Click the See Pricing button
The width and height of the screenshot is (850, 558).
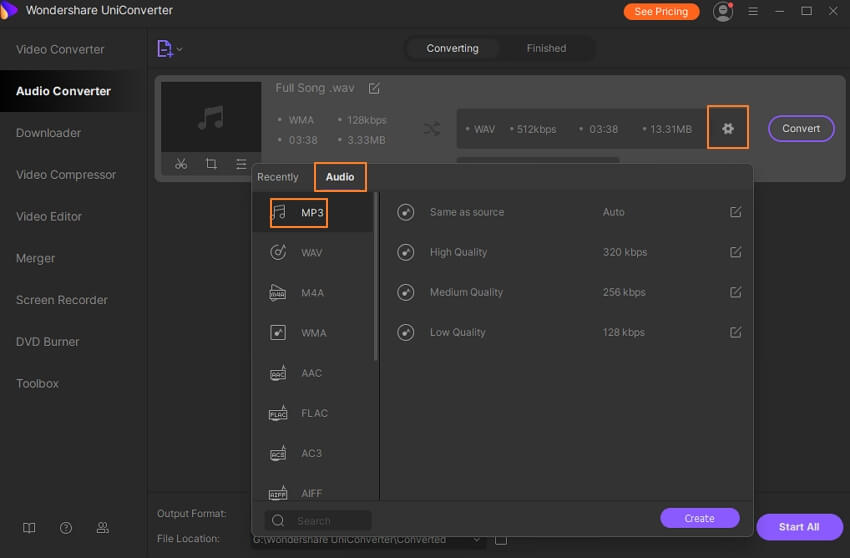click(661, 11)
